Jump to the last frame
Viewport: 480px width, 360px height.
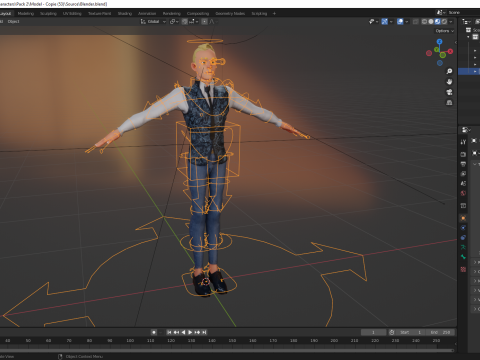tap(204, 332)
